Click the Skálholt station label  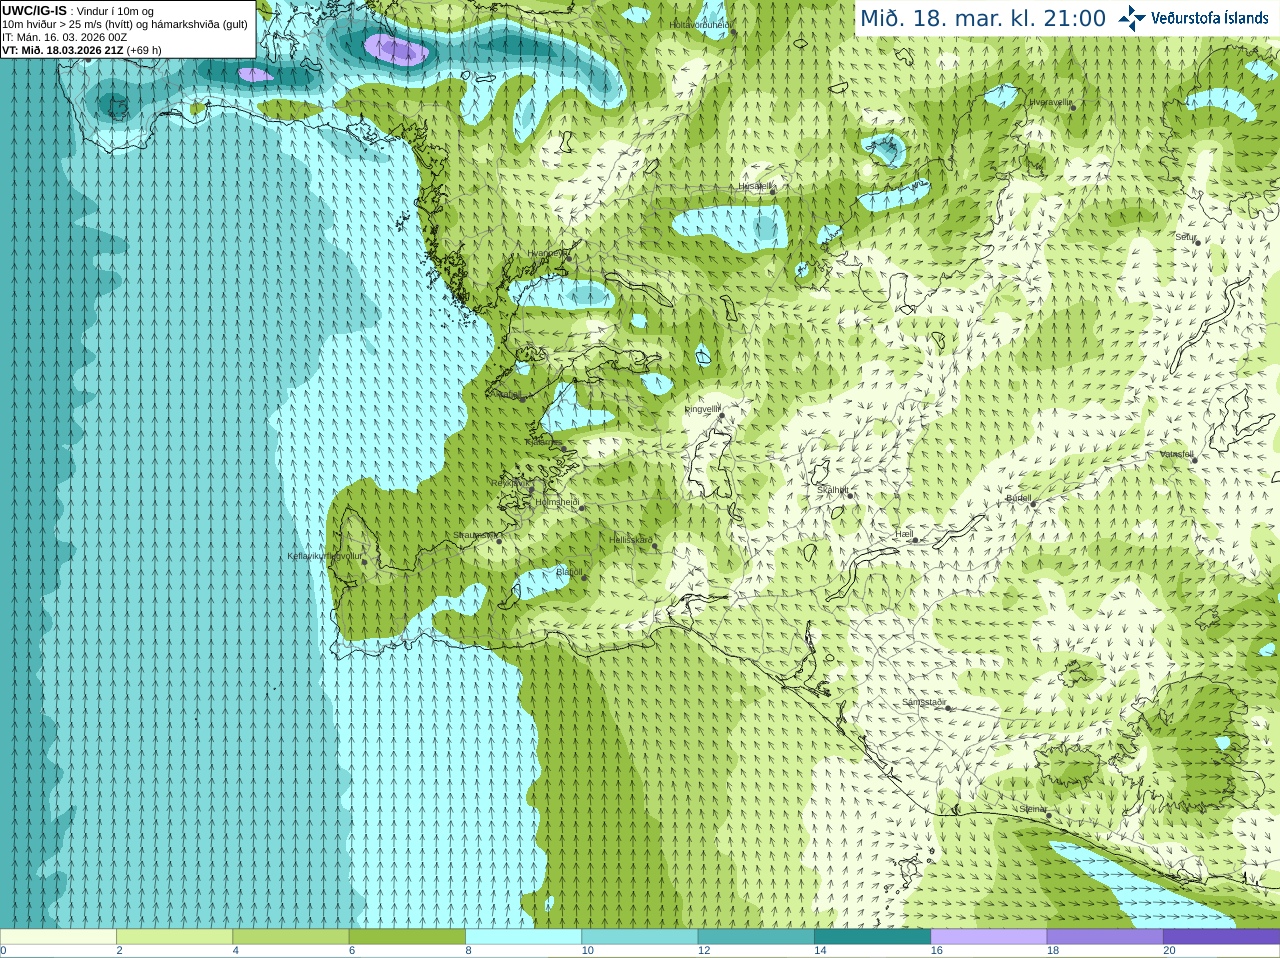[832, 490]
